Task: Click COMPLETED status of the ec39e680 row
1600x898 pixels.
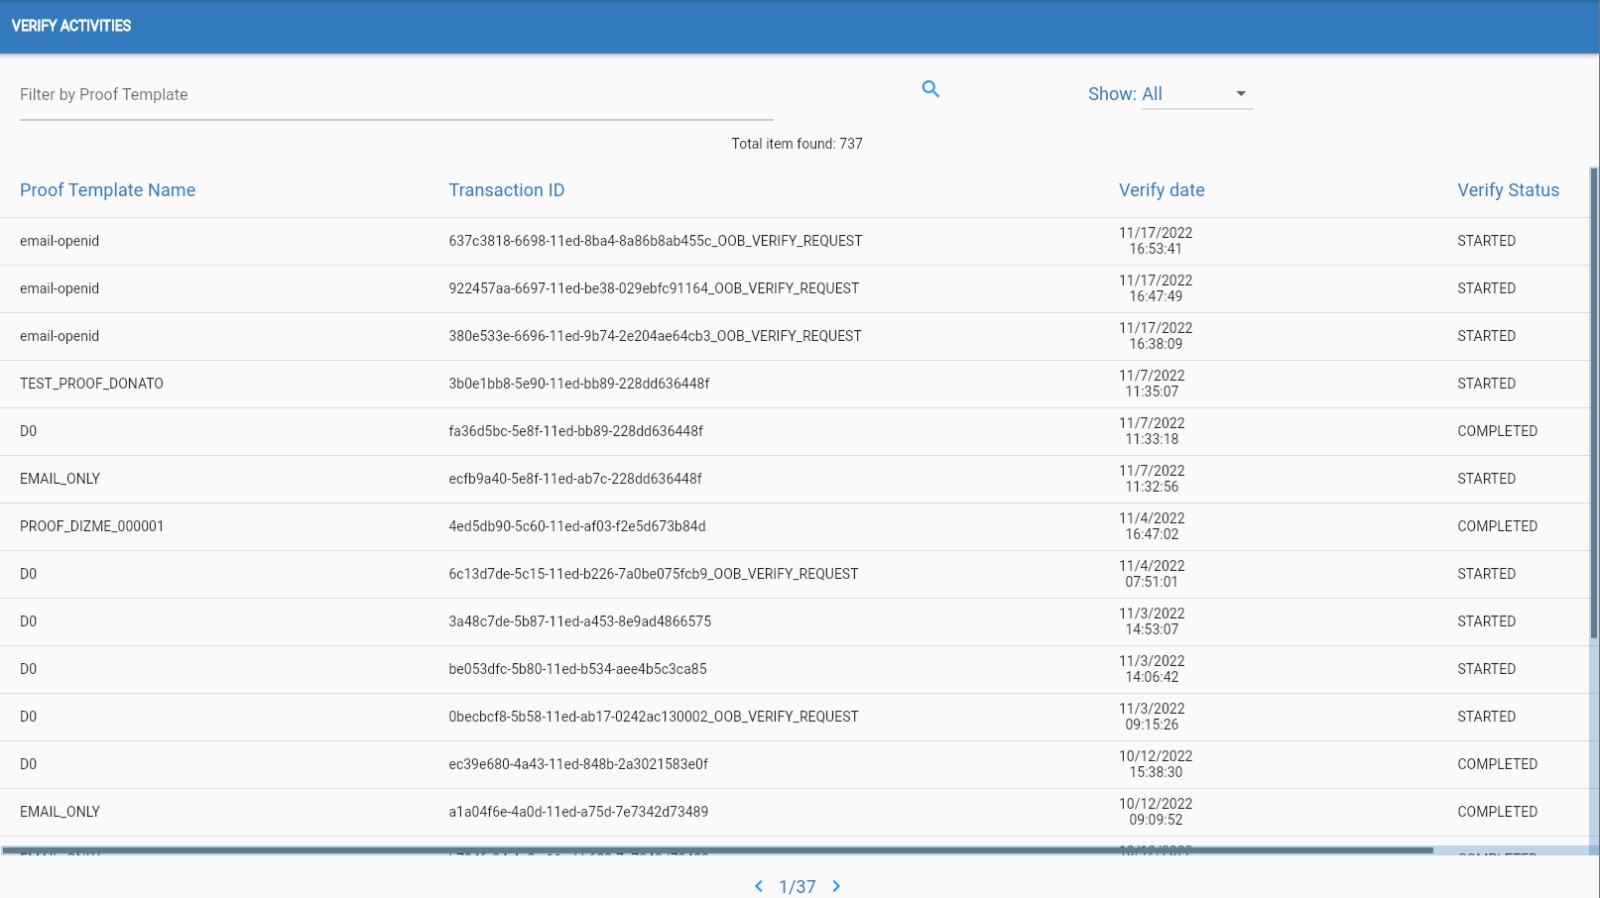Action: (x=1497, y=764)
